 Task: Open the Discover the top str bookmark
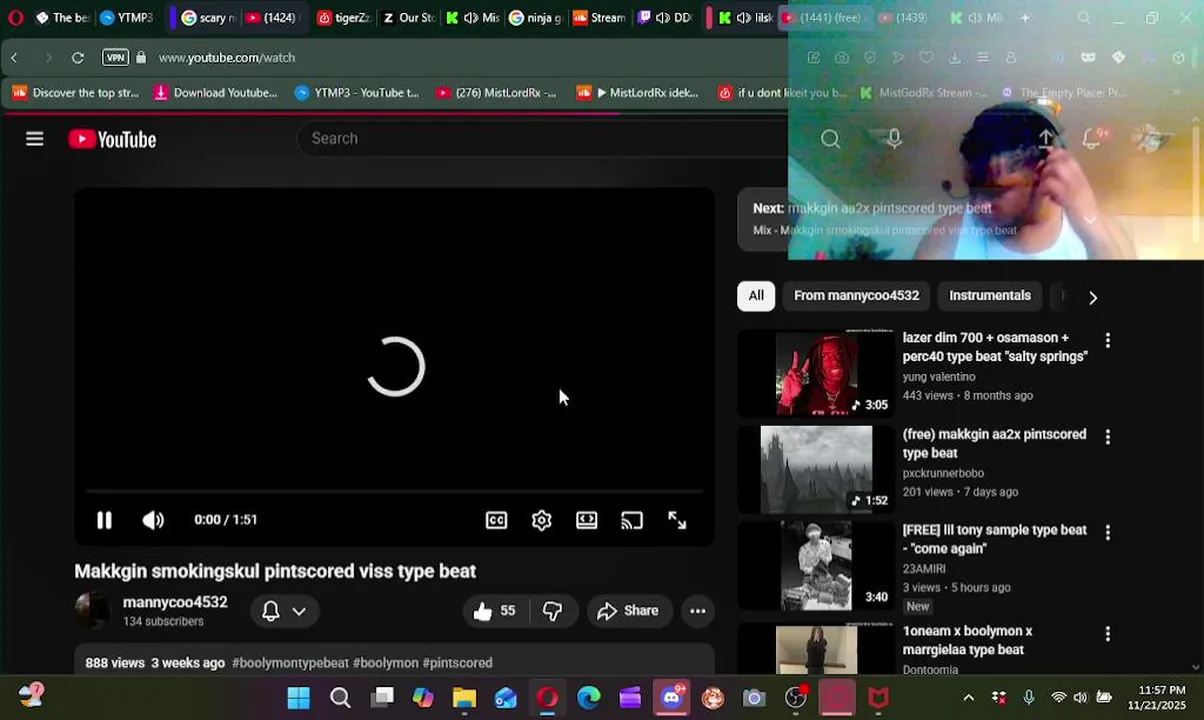coord(75,93)
